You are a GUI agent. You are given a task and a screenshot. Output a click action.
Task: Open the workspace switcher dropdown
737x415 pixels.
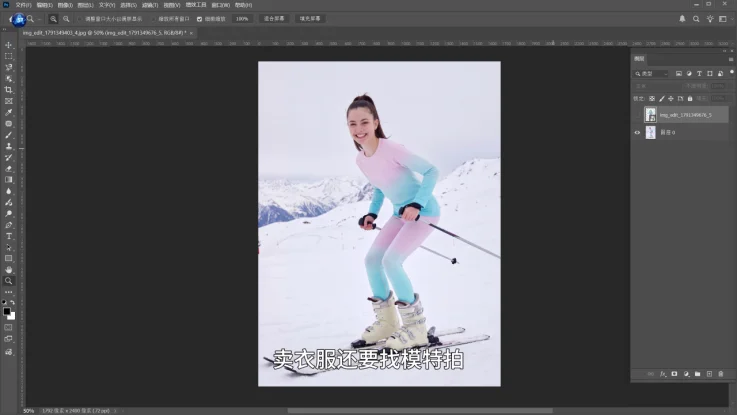point(725,19)
